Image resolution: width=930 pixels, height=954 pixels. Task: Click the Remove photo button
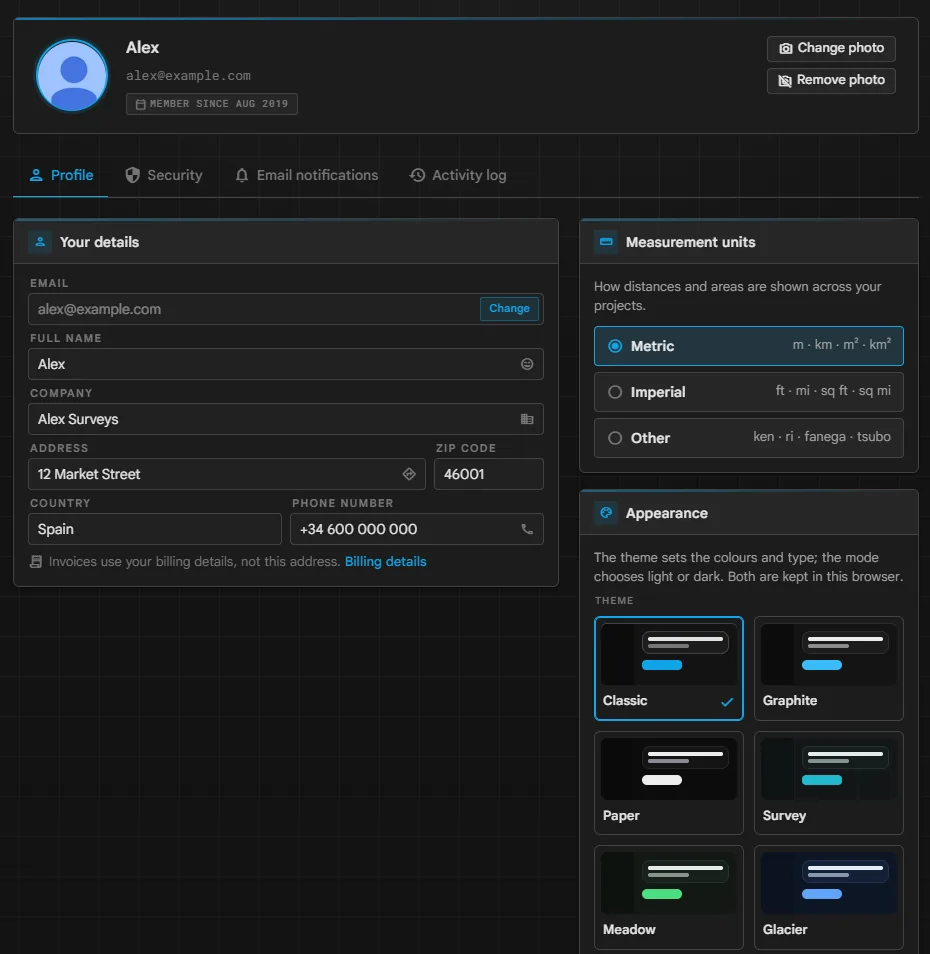831,80
